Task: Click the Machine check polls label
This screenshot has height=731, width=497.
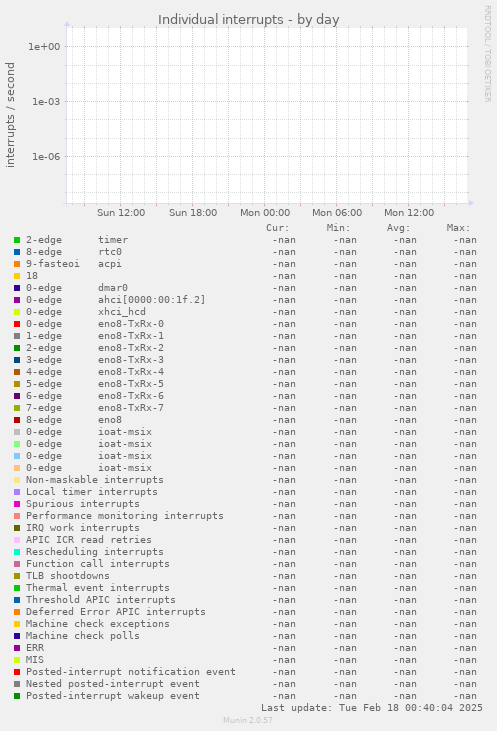Action: (83, 636)
